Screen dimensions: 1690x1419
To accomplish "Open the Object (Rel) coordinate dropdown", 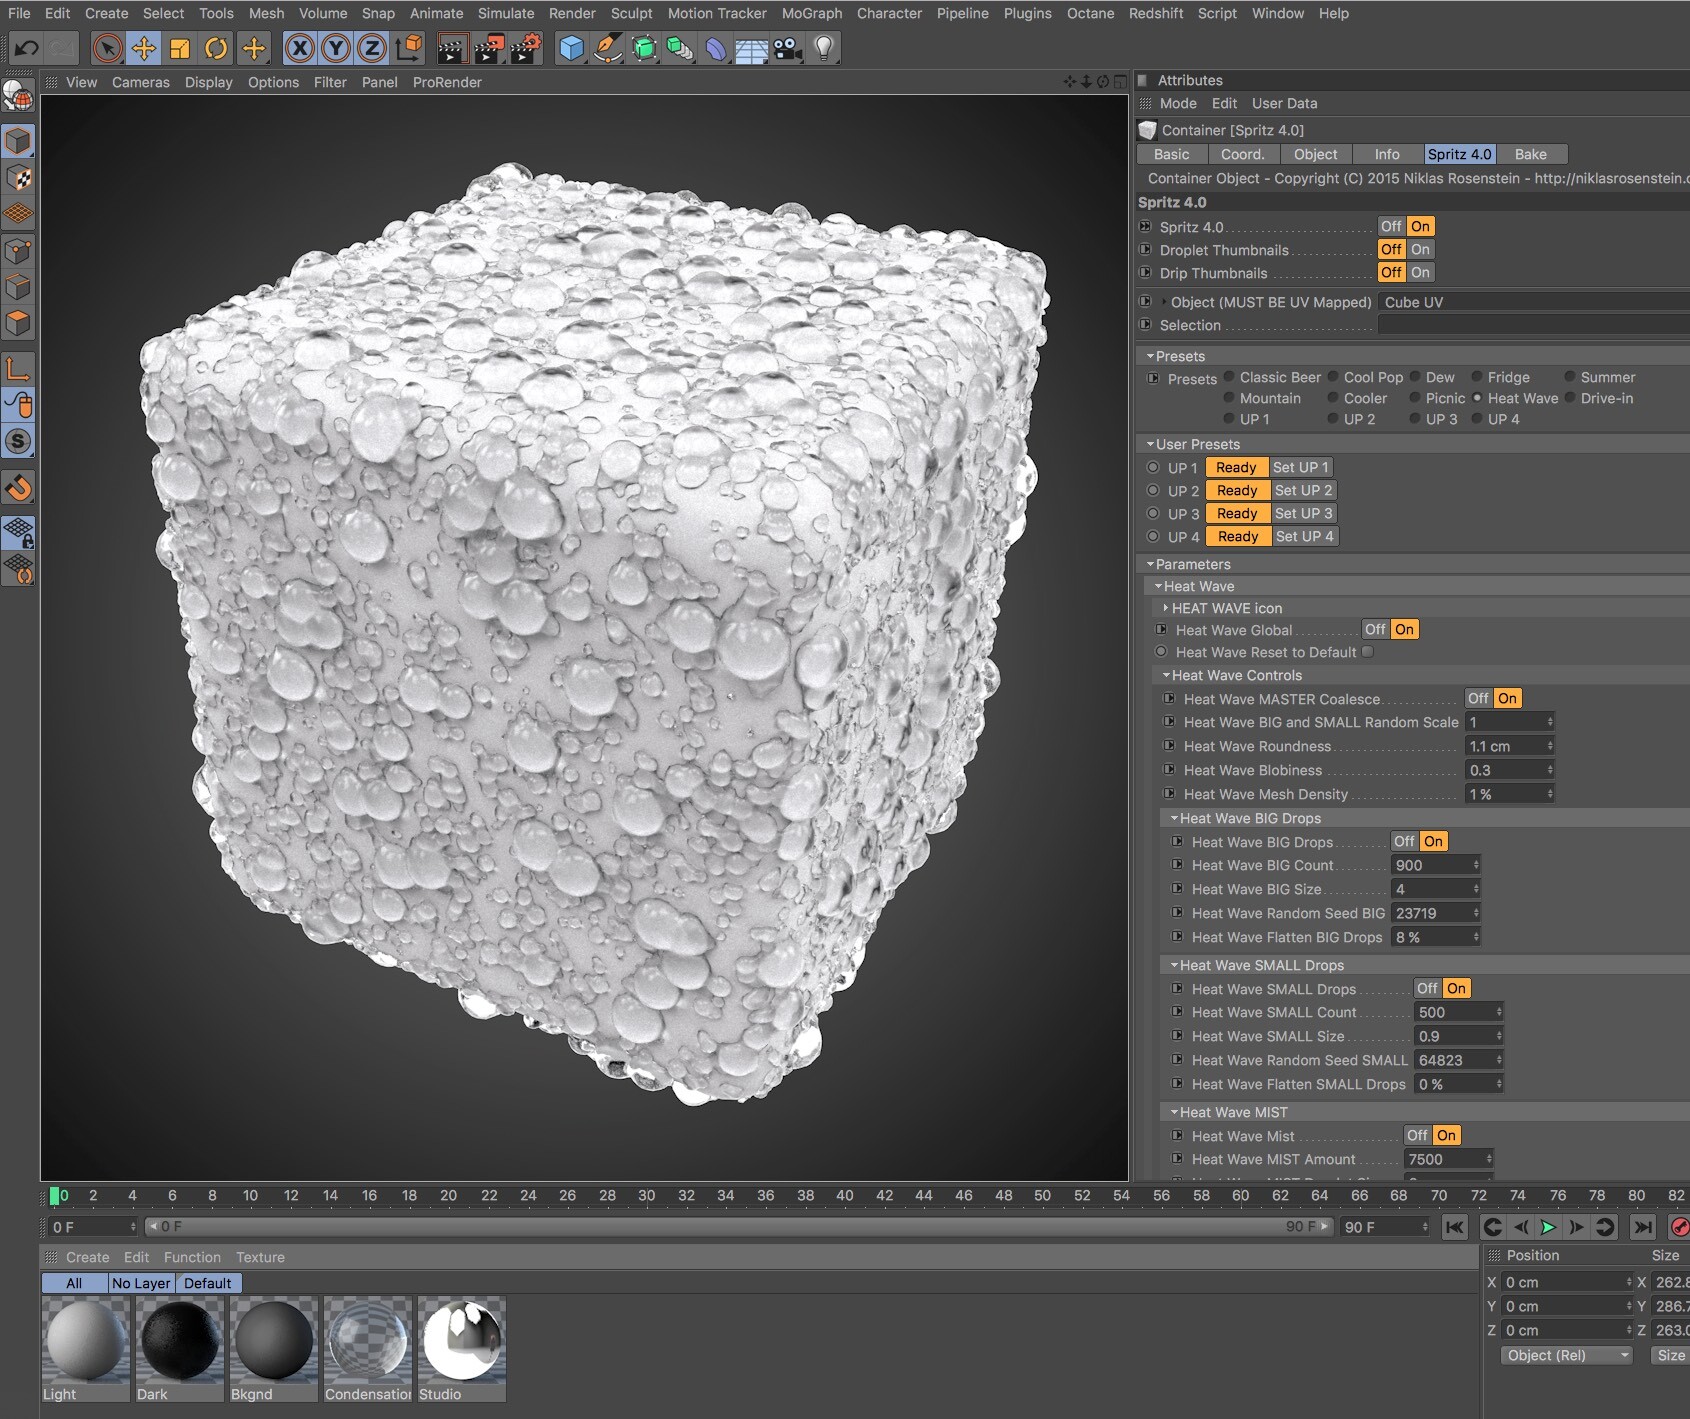I will tap(1566, 1355).
